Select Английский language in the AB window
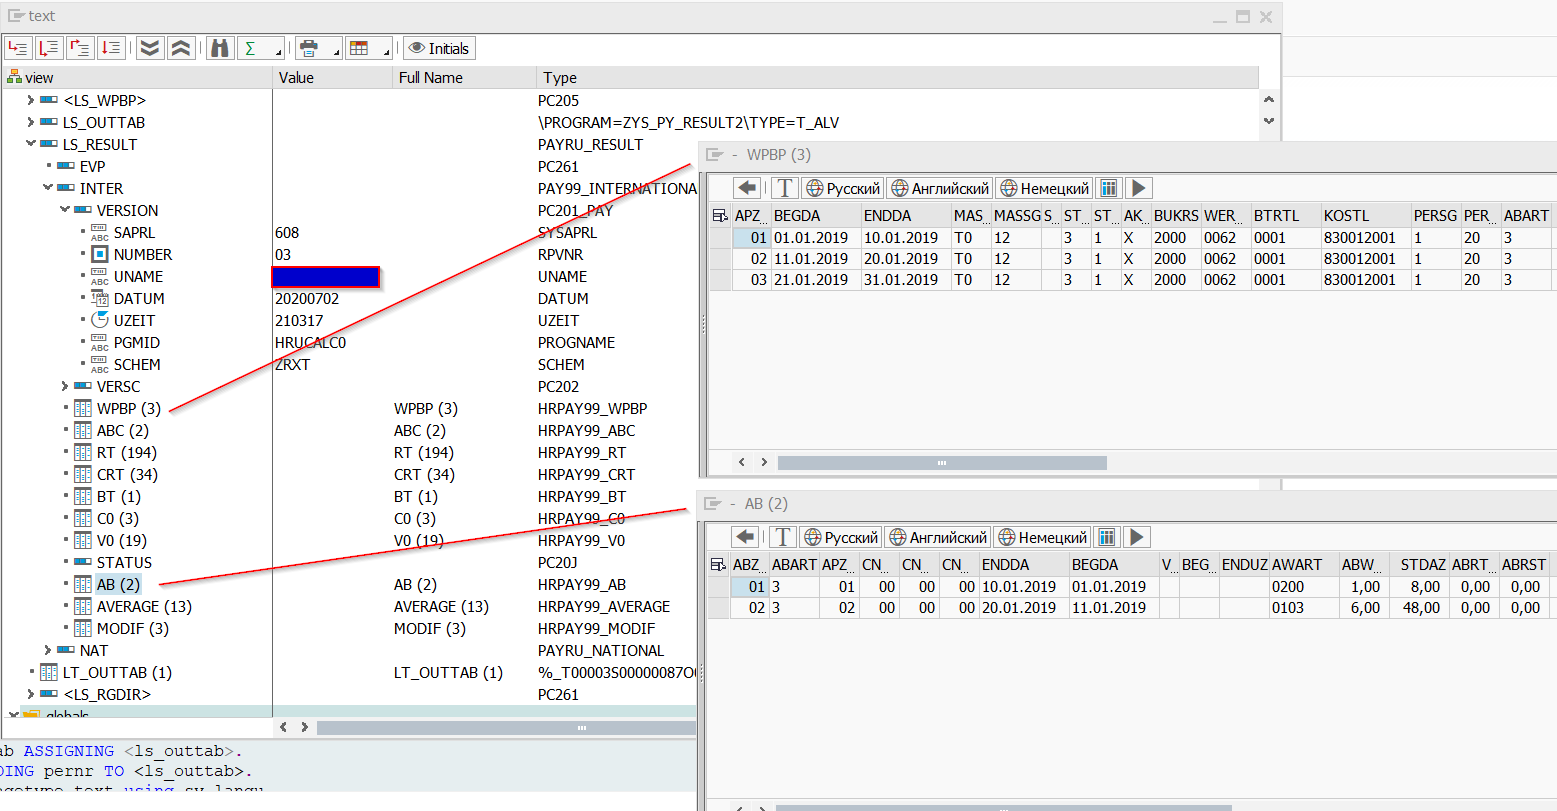The width and height of the screenshot is (1557, 811). [x=938, y=537]
